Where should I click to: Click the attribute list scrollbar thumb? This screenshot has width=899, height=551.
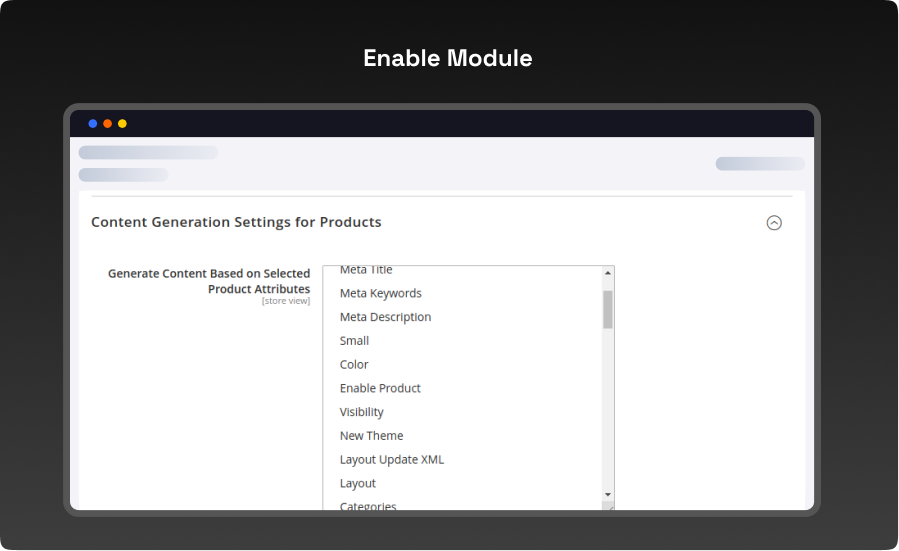pyautogui.click(x=607, y=310)
